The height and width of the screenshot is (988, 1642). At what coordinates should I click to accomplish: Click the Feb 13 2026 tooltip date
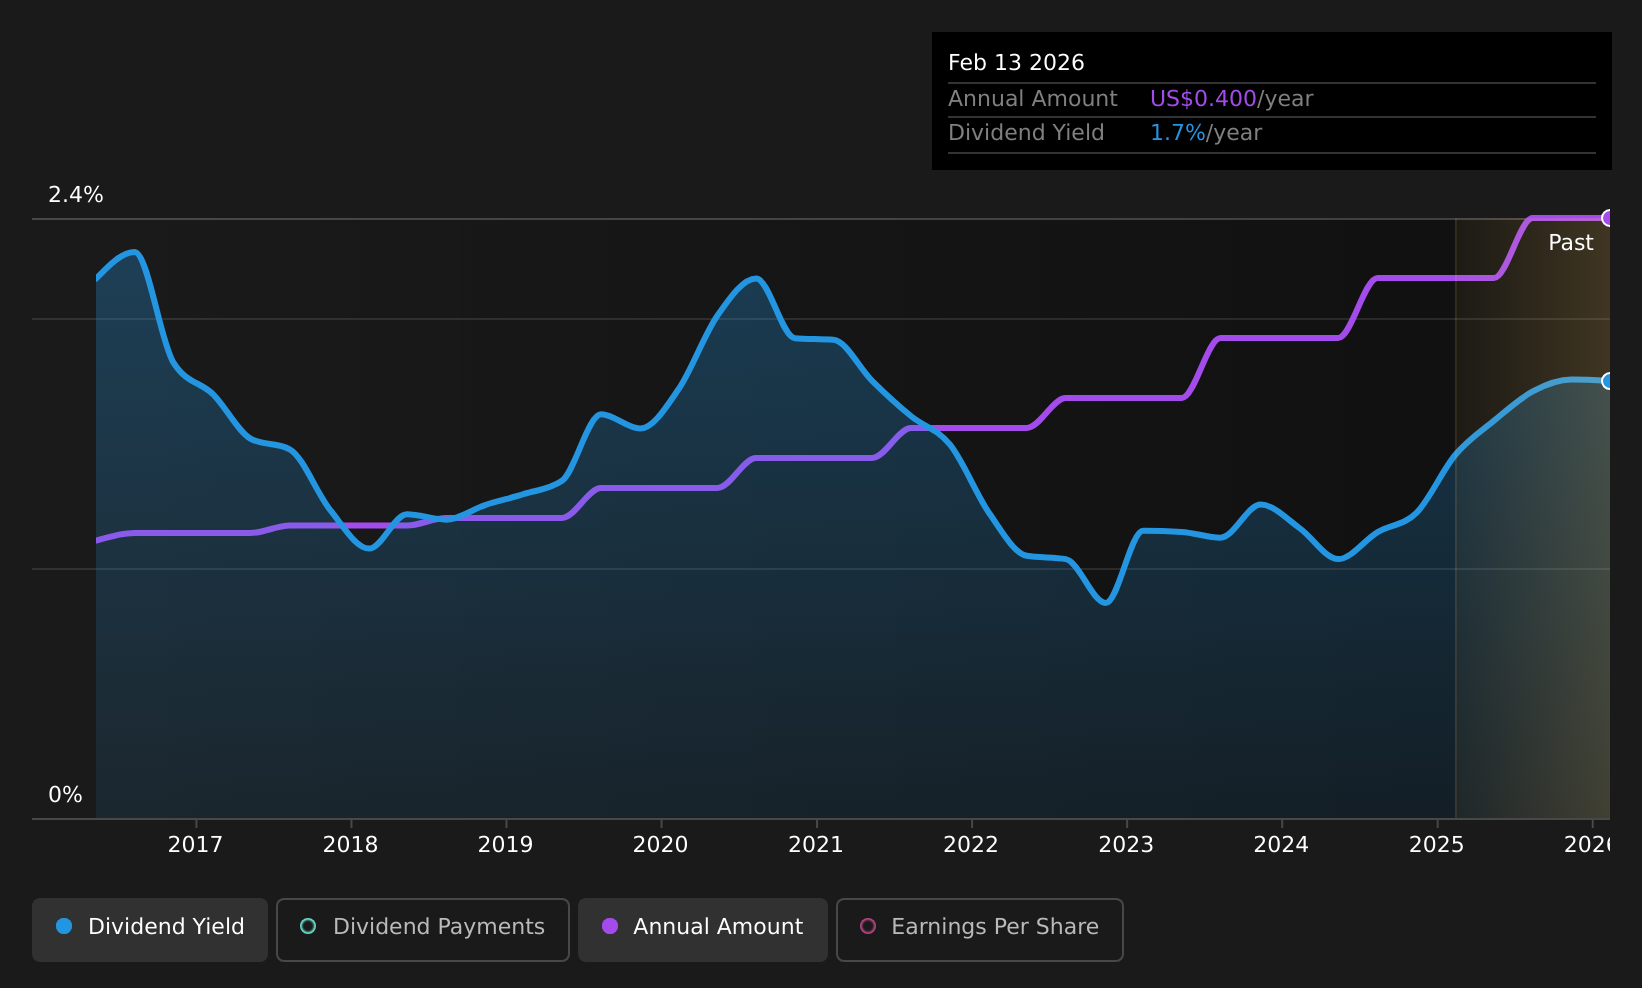[1016, 63]
